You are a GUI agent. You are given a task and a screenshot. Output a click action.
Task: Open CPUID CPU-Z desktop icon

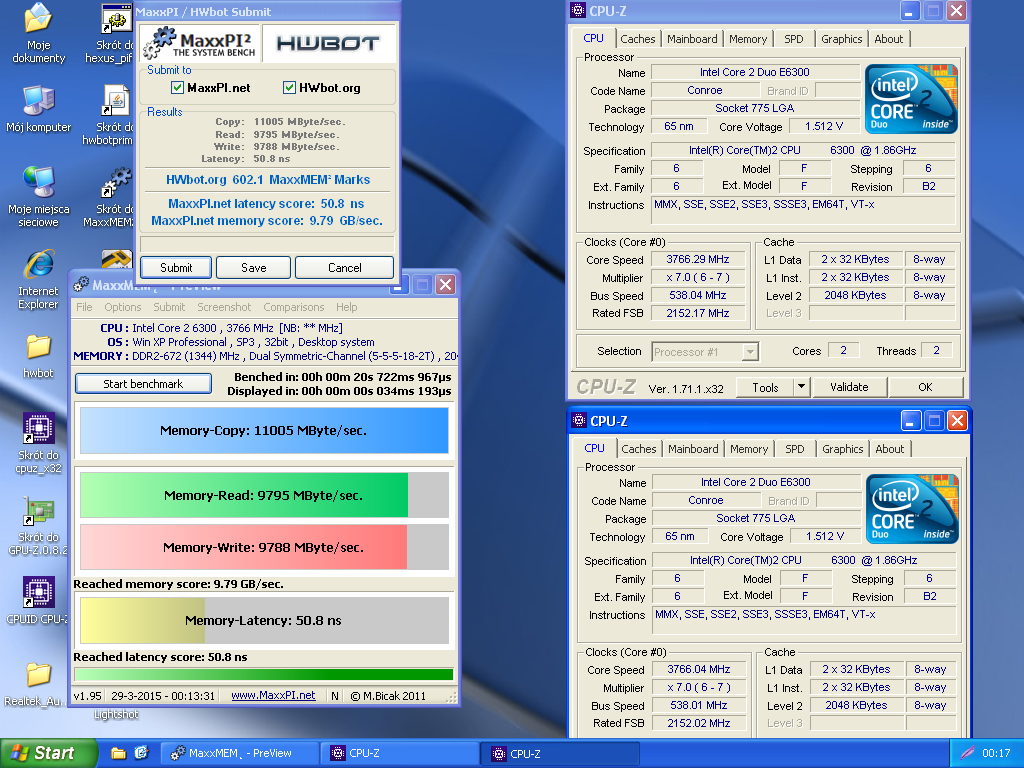(x=38, y=601)
